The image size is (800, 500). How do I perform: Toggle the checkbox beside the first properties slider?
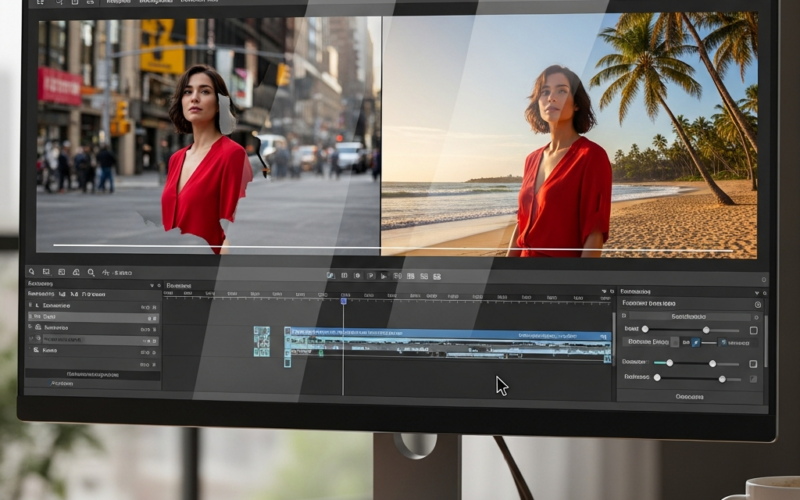(753, 330)
